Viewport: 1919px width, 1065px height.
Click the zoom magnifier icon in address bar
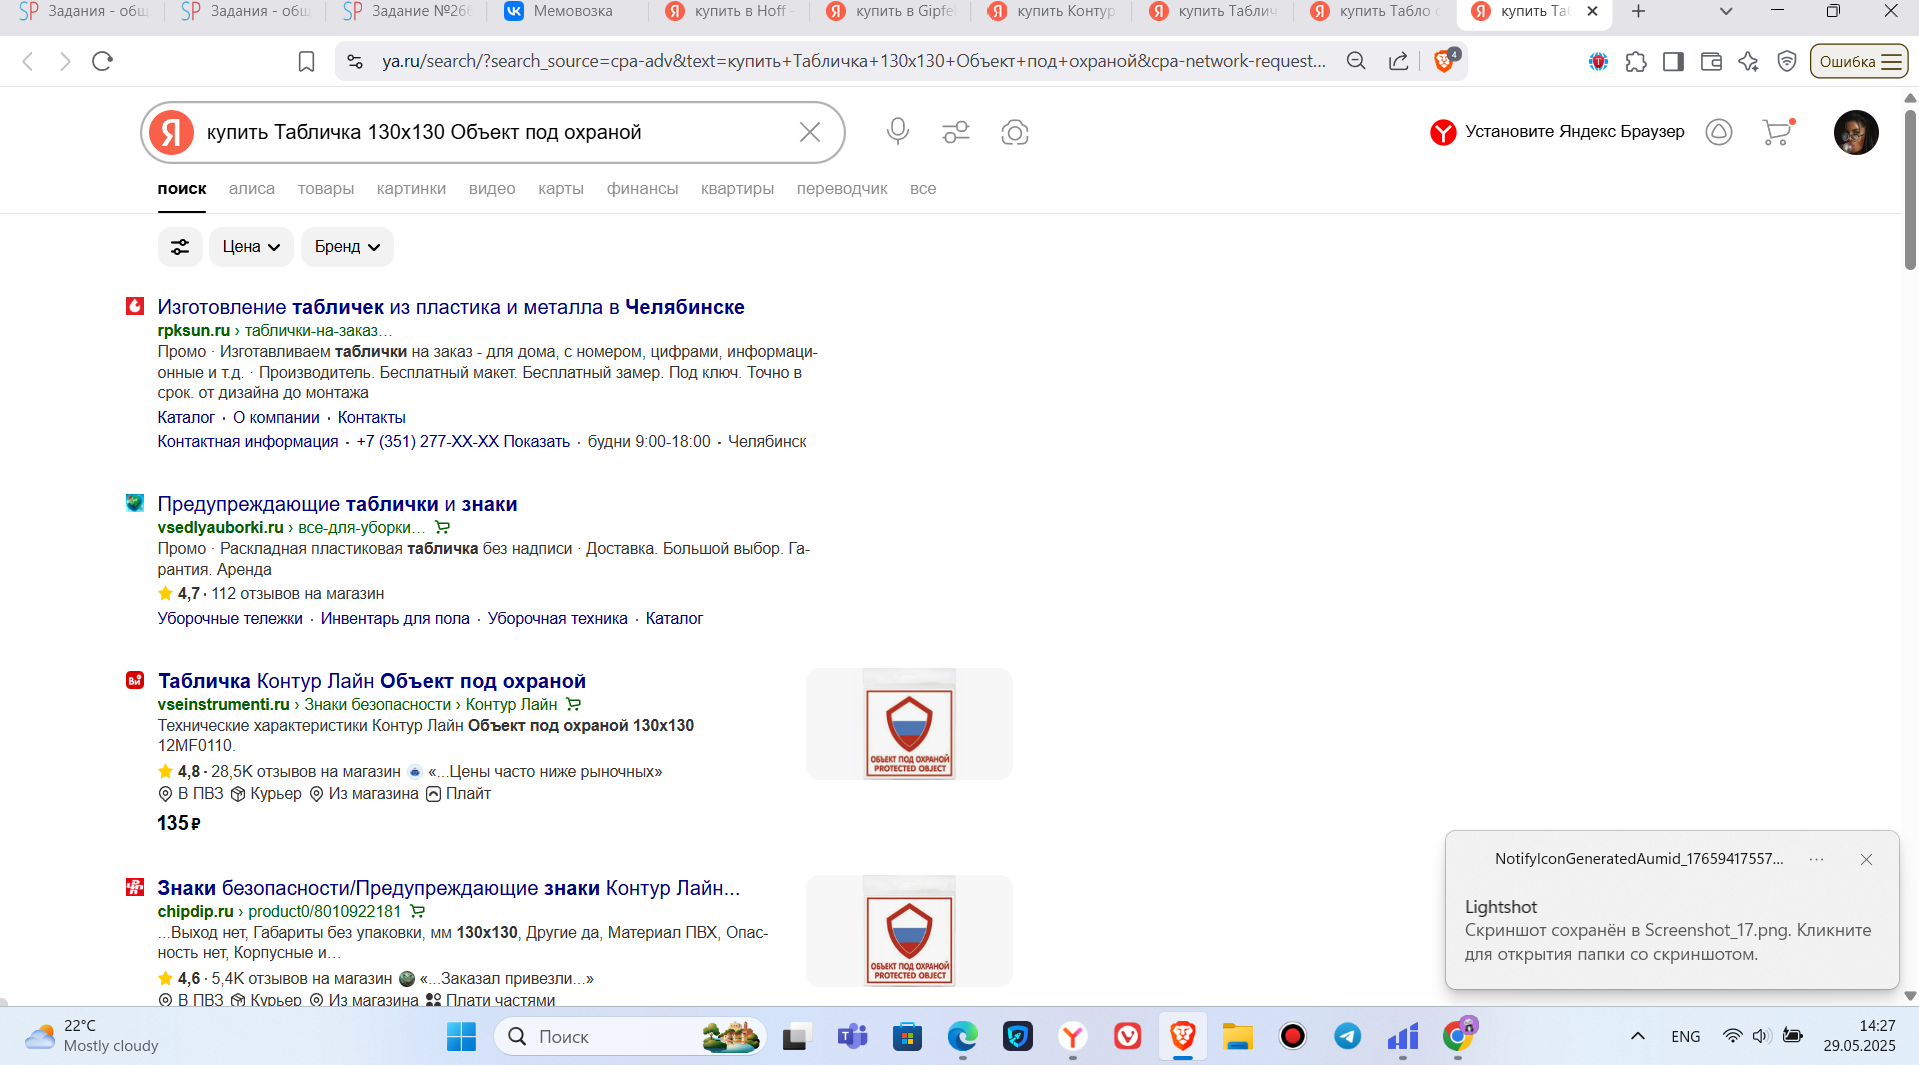(x=1356, y=61)
